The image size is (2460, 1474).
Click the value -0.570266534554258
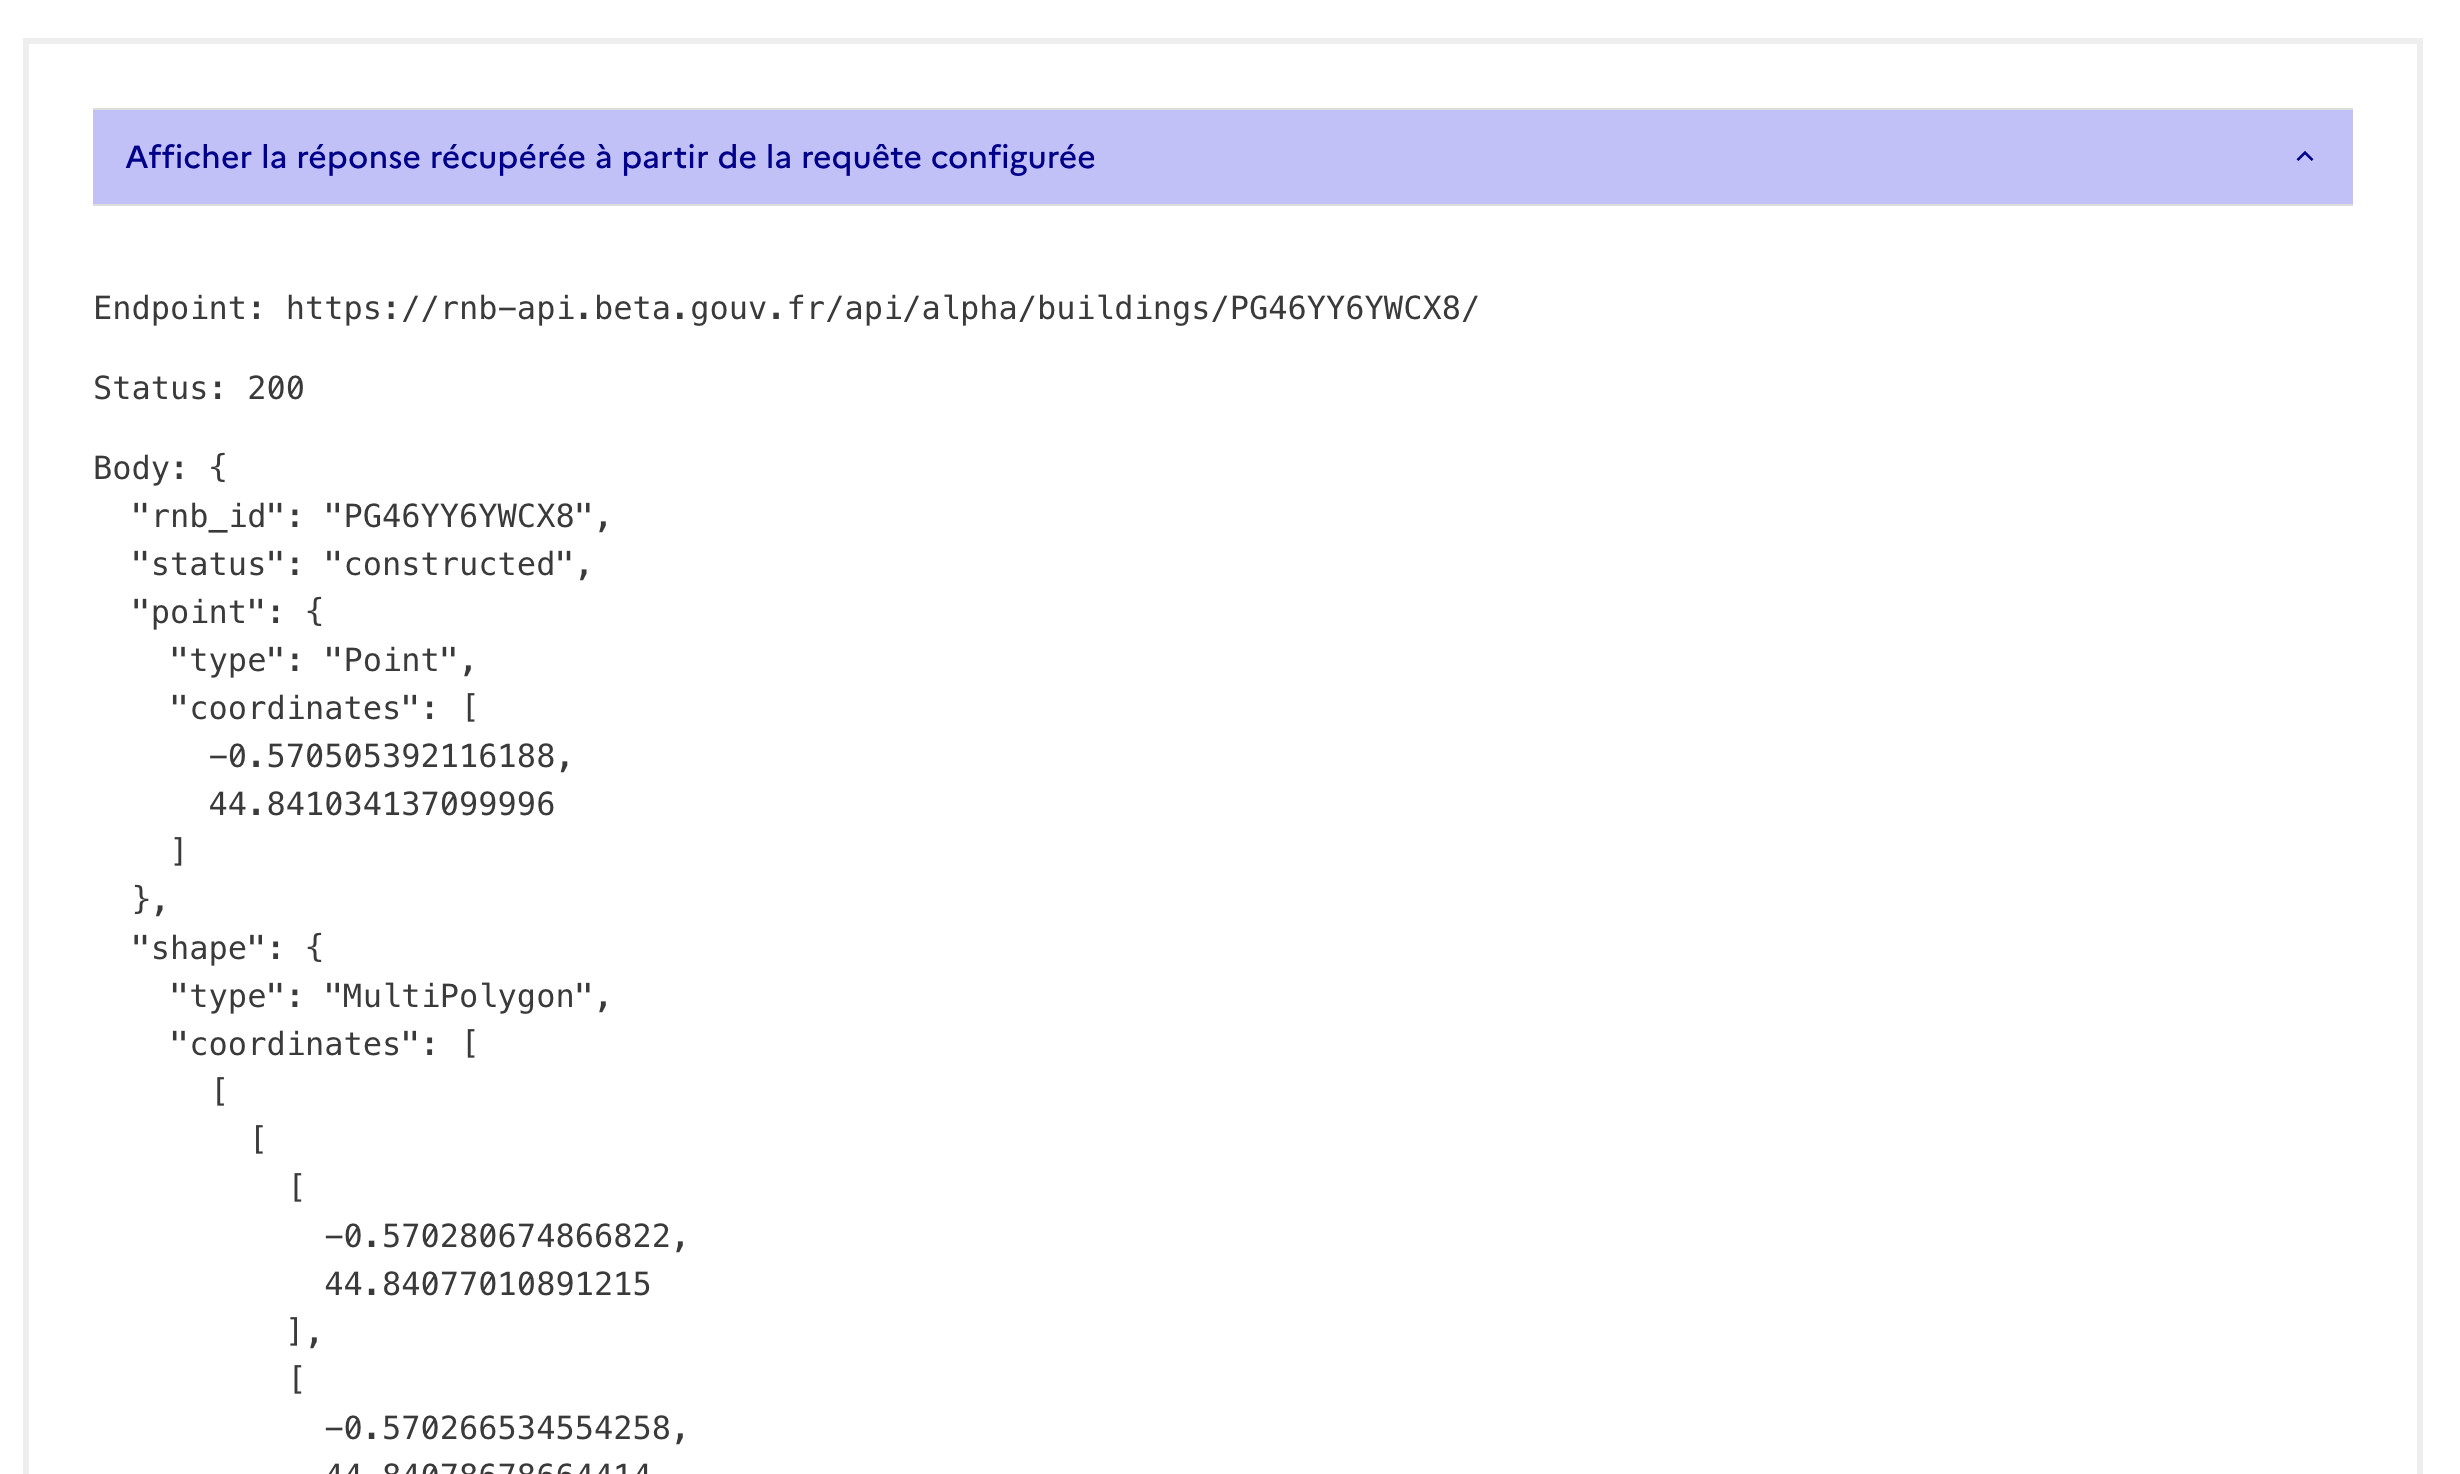(x=505, y=1428)
